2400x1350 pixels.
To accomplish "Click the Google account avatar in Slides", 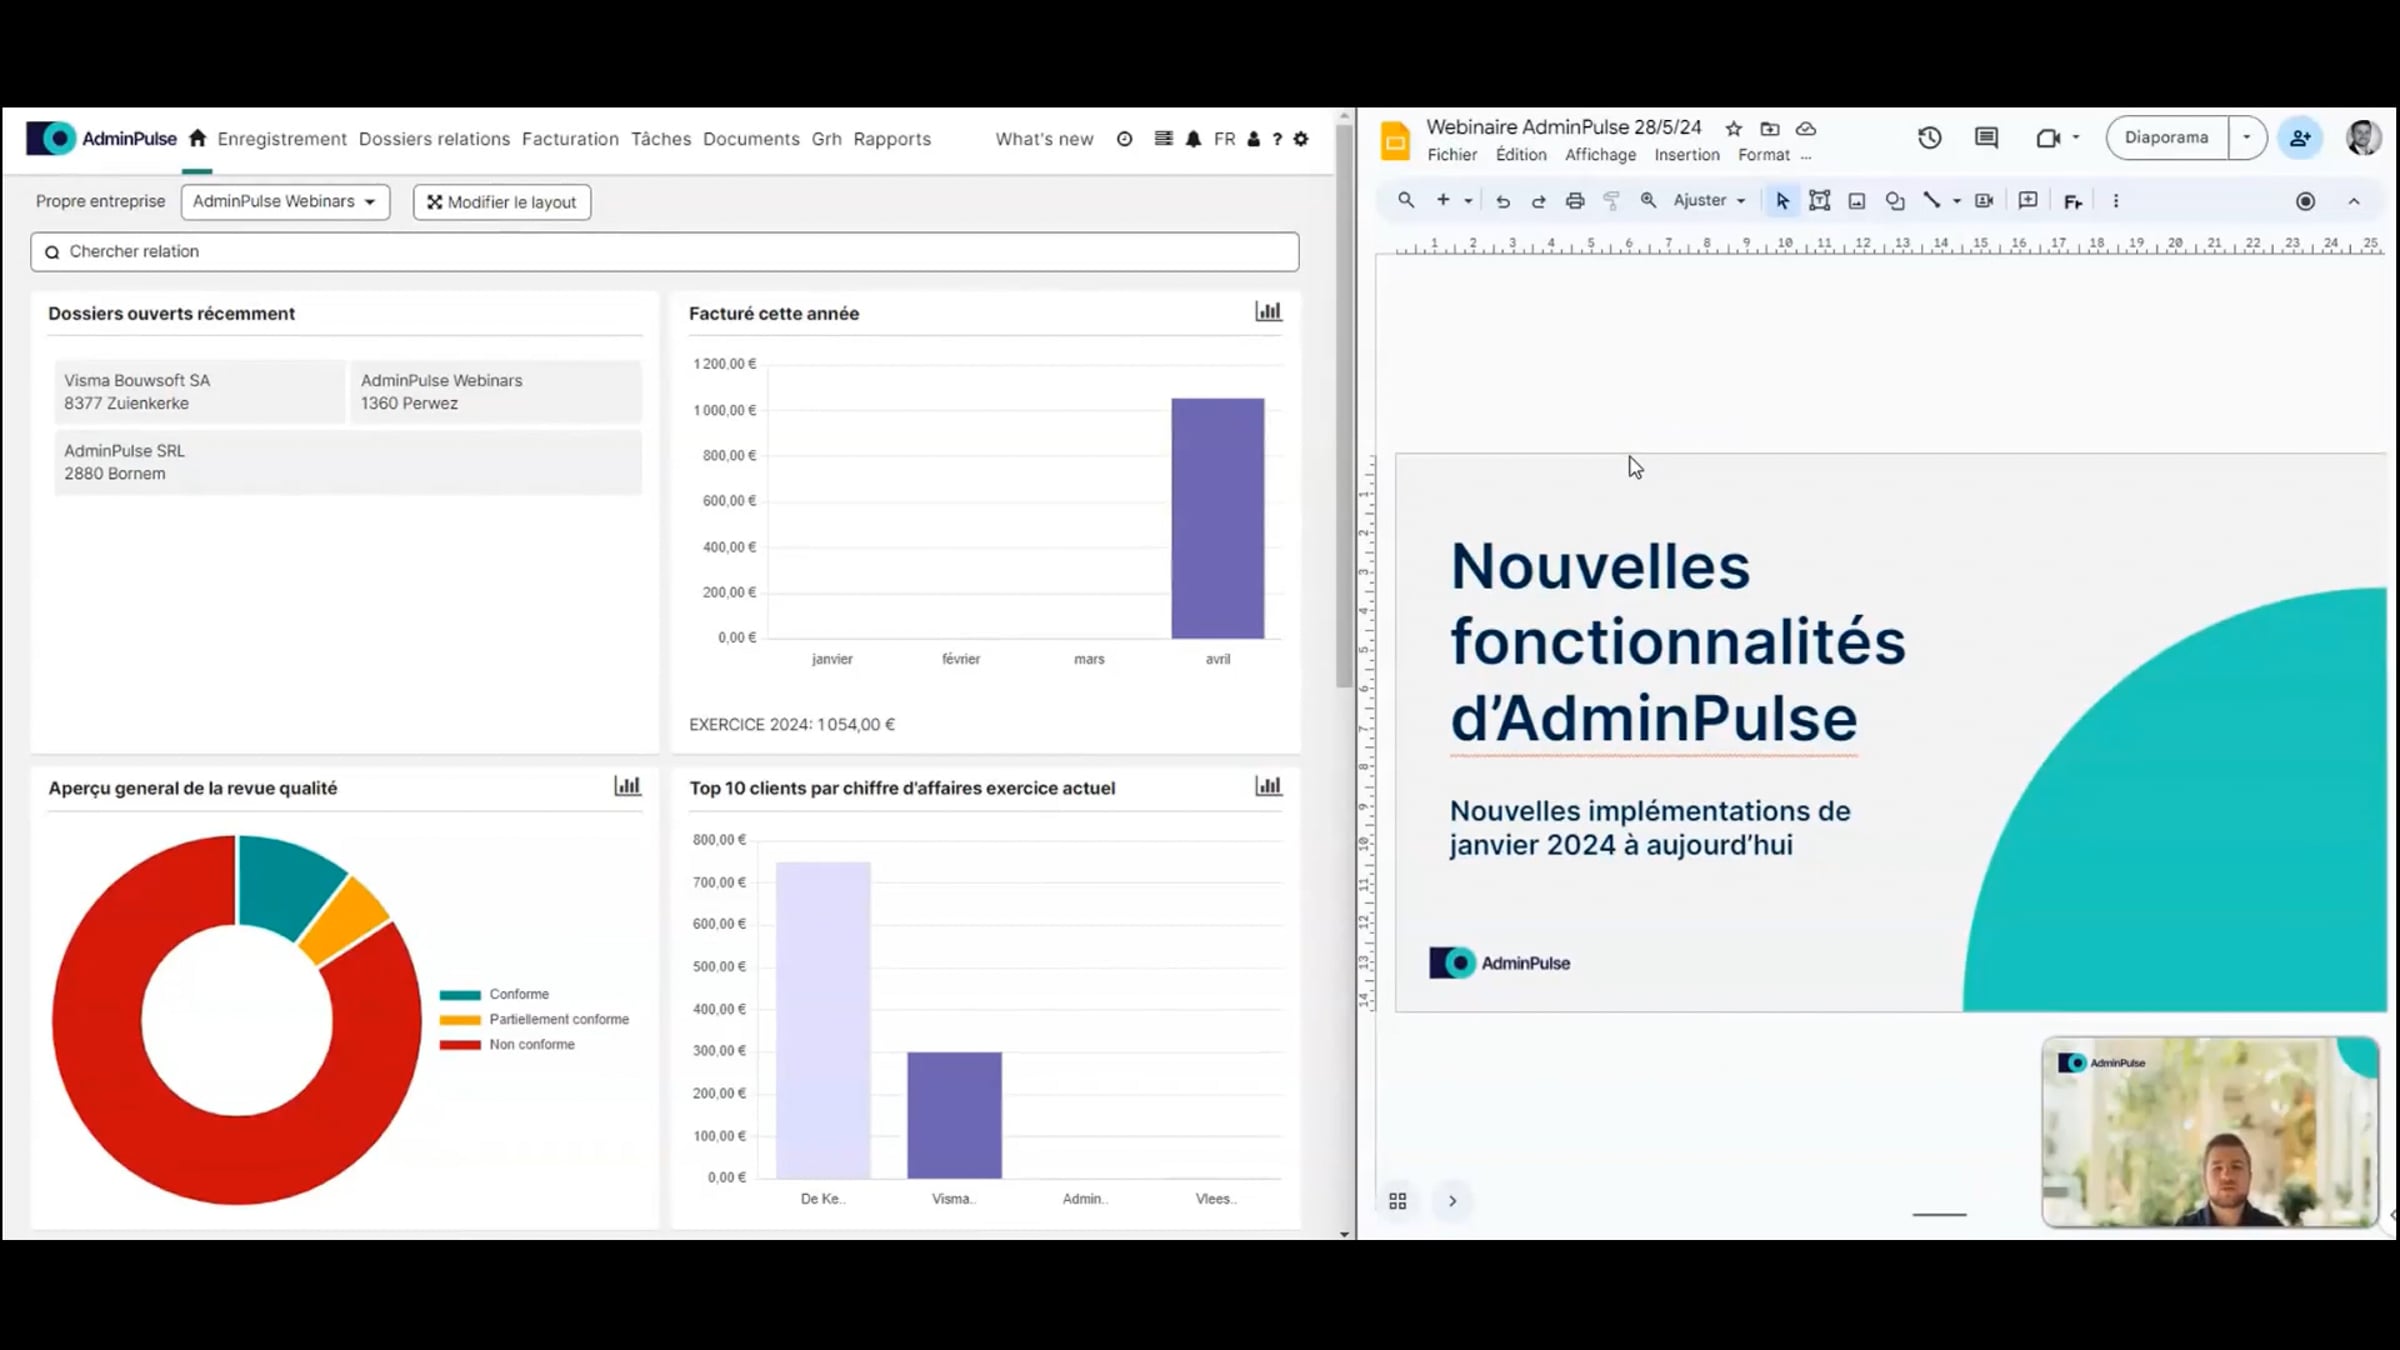I will [x=2364, y=138].
